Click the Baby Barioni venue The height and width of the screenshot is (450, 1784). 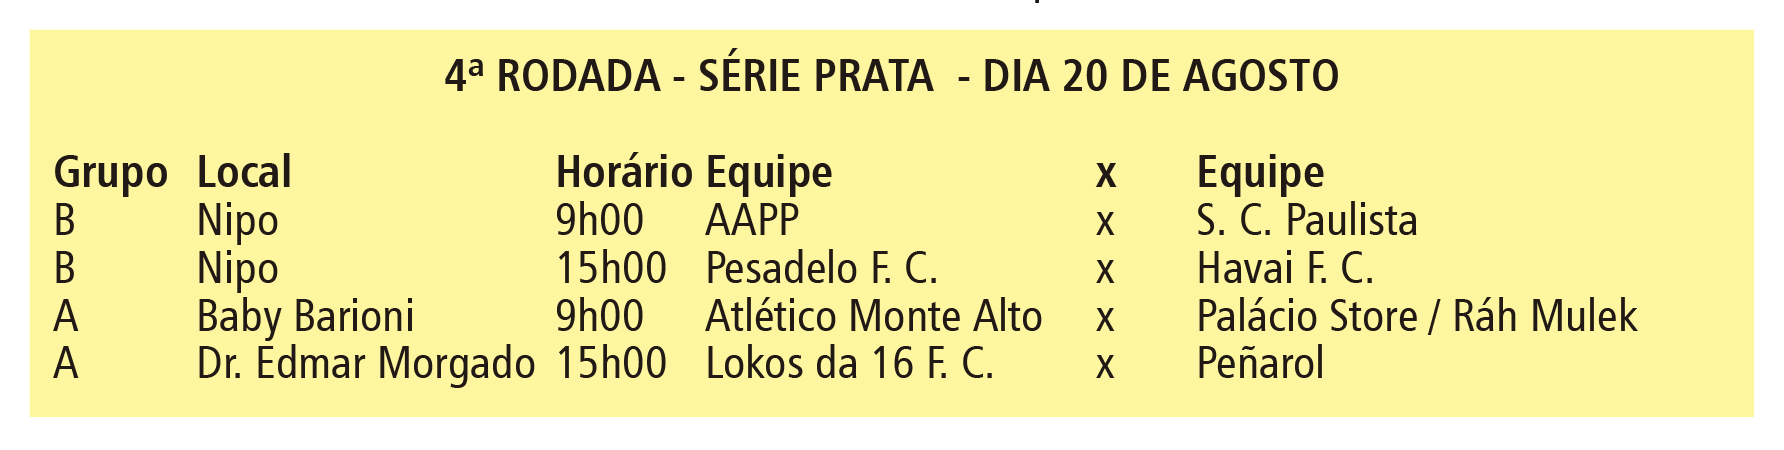click(305, 317)
